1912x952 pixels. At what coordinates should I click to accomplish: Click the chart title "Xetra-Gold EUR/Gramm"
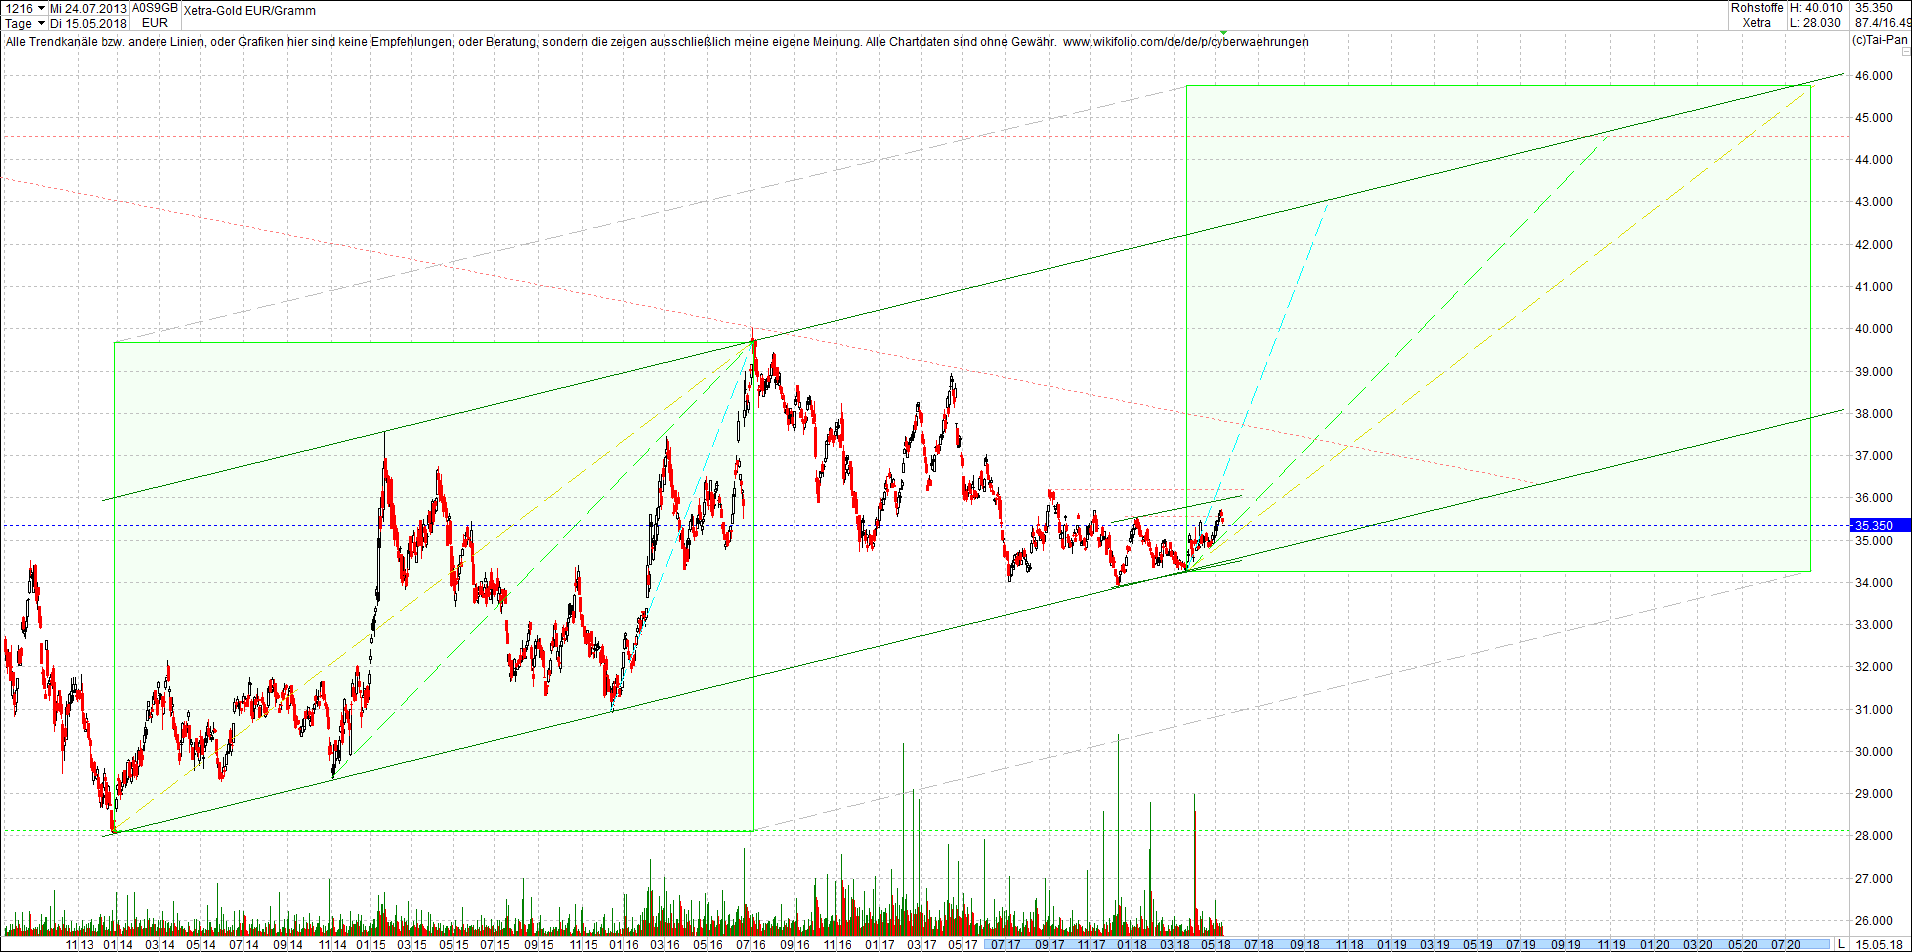248,11
